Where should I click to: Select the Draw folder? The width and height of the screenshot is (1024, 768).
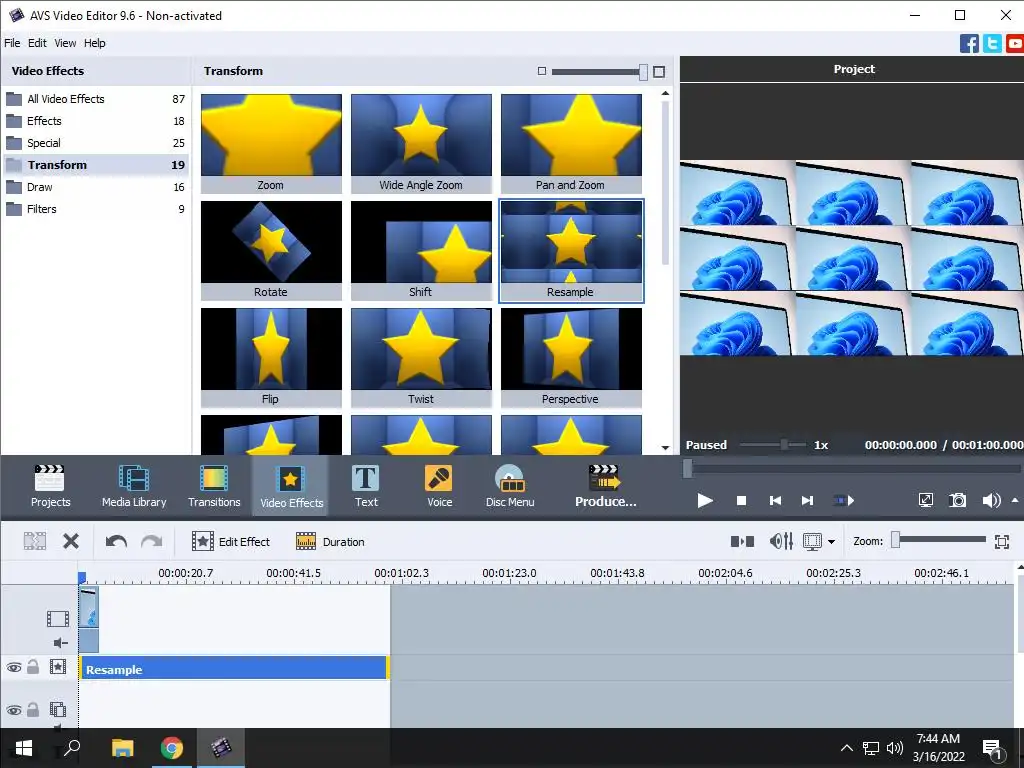(x=95, y=187)
